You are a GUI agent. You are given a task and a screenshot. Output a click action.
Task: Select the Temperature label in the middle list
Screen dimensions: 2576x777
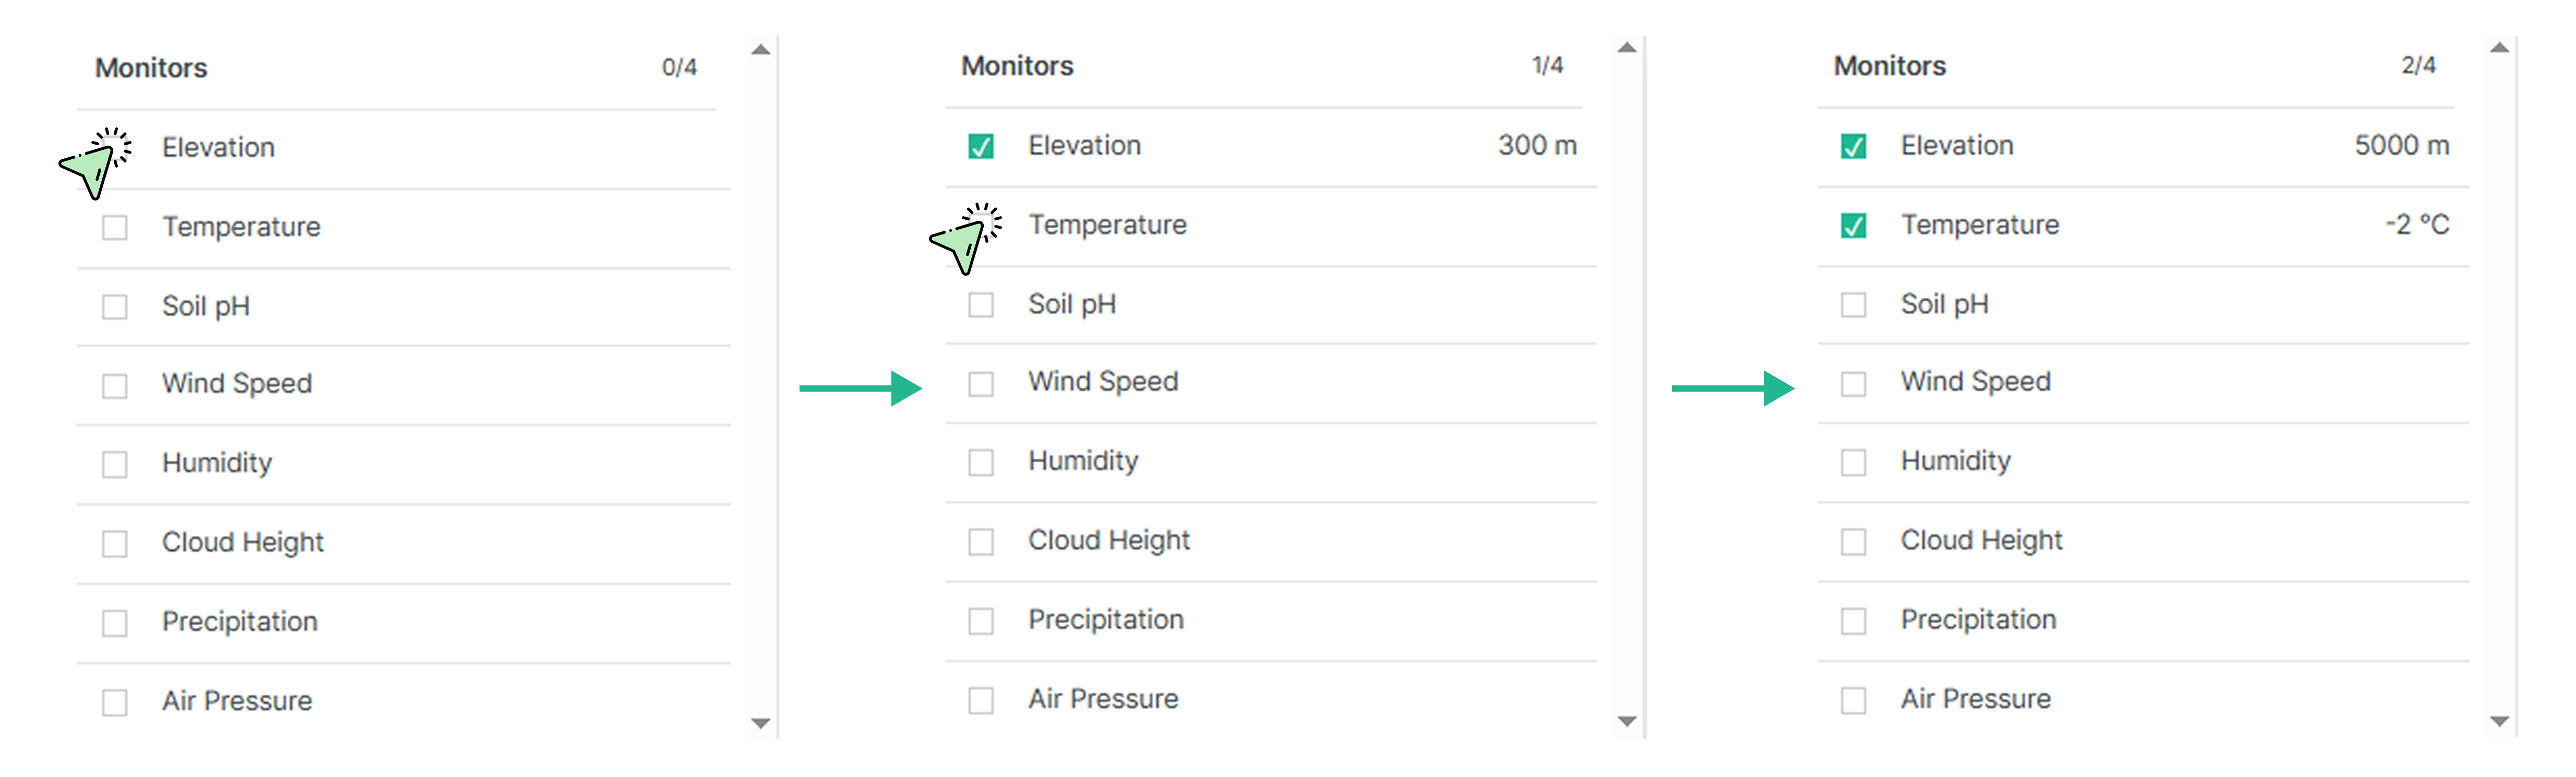(1108, 225)
